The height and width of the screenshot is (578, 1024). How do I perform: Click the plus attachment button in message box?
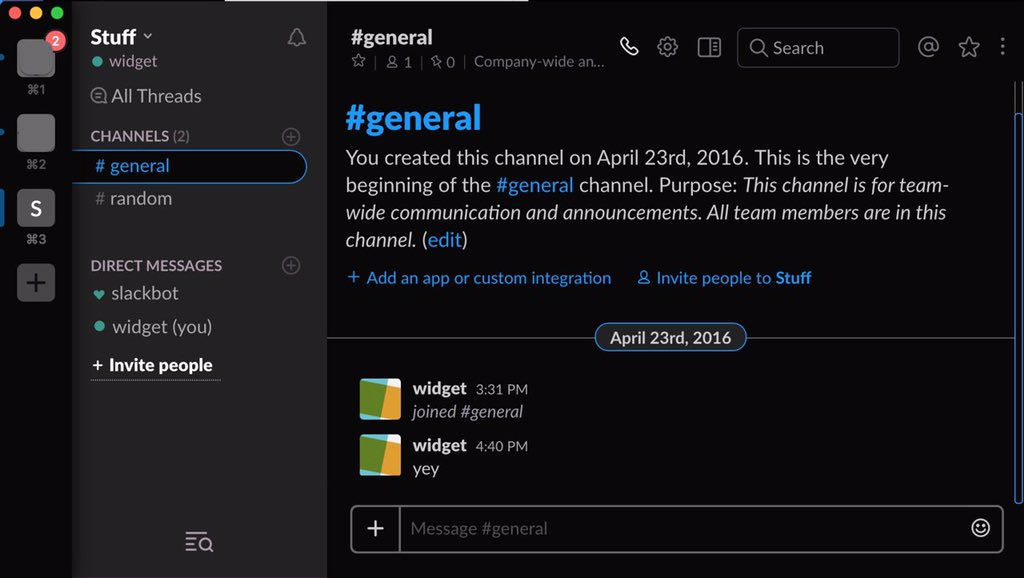376,528
